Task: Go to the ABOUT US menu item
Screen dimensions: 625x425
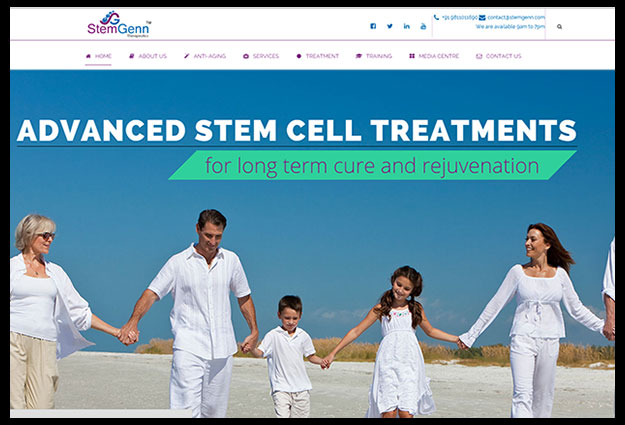Action: click(148, 56)
